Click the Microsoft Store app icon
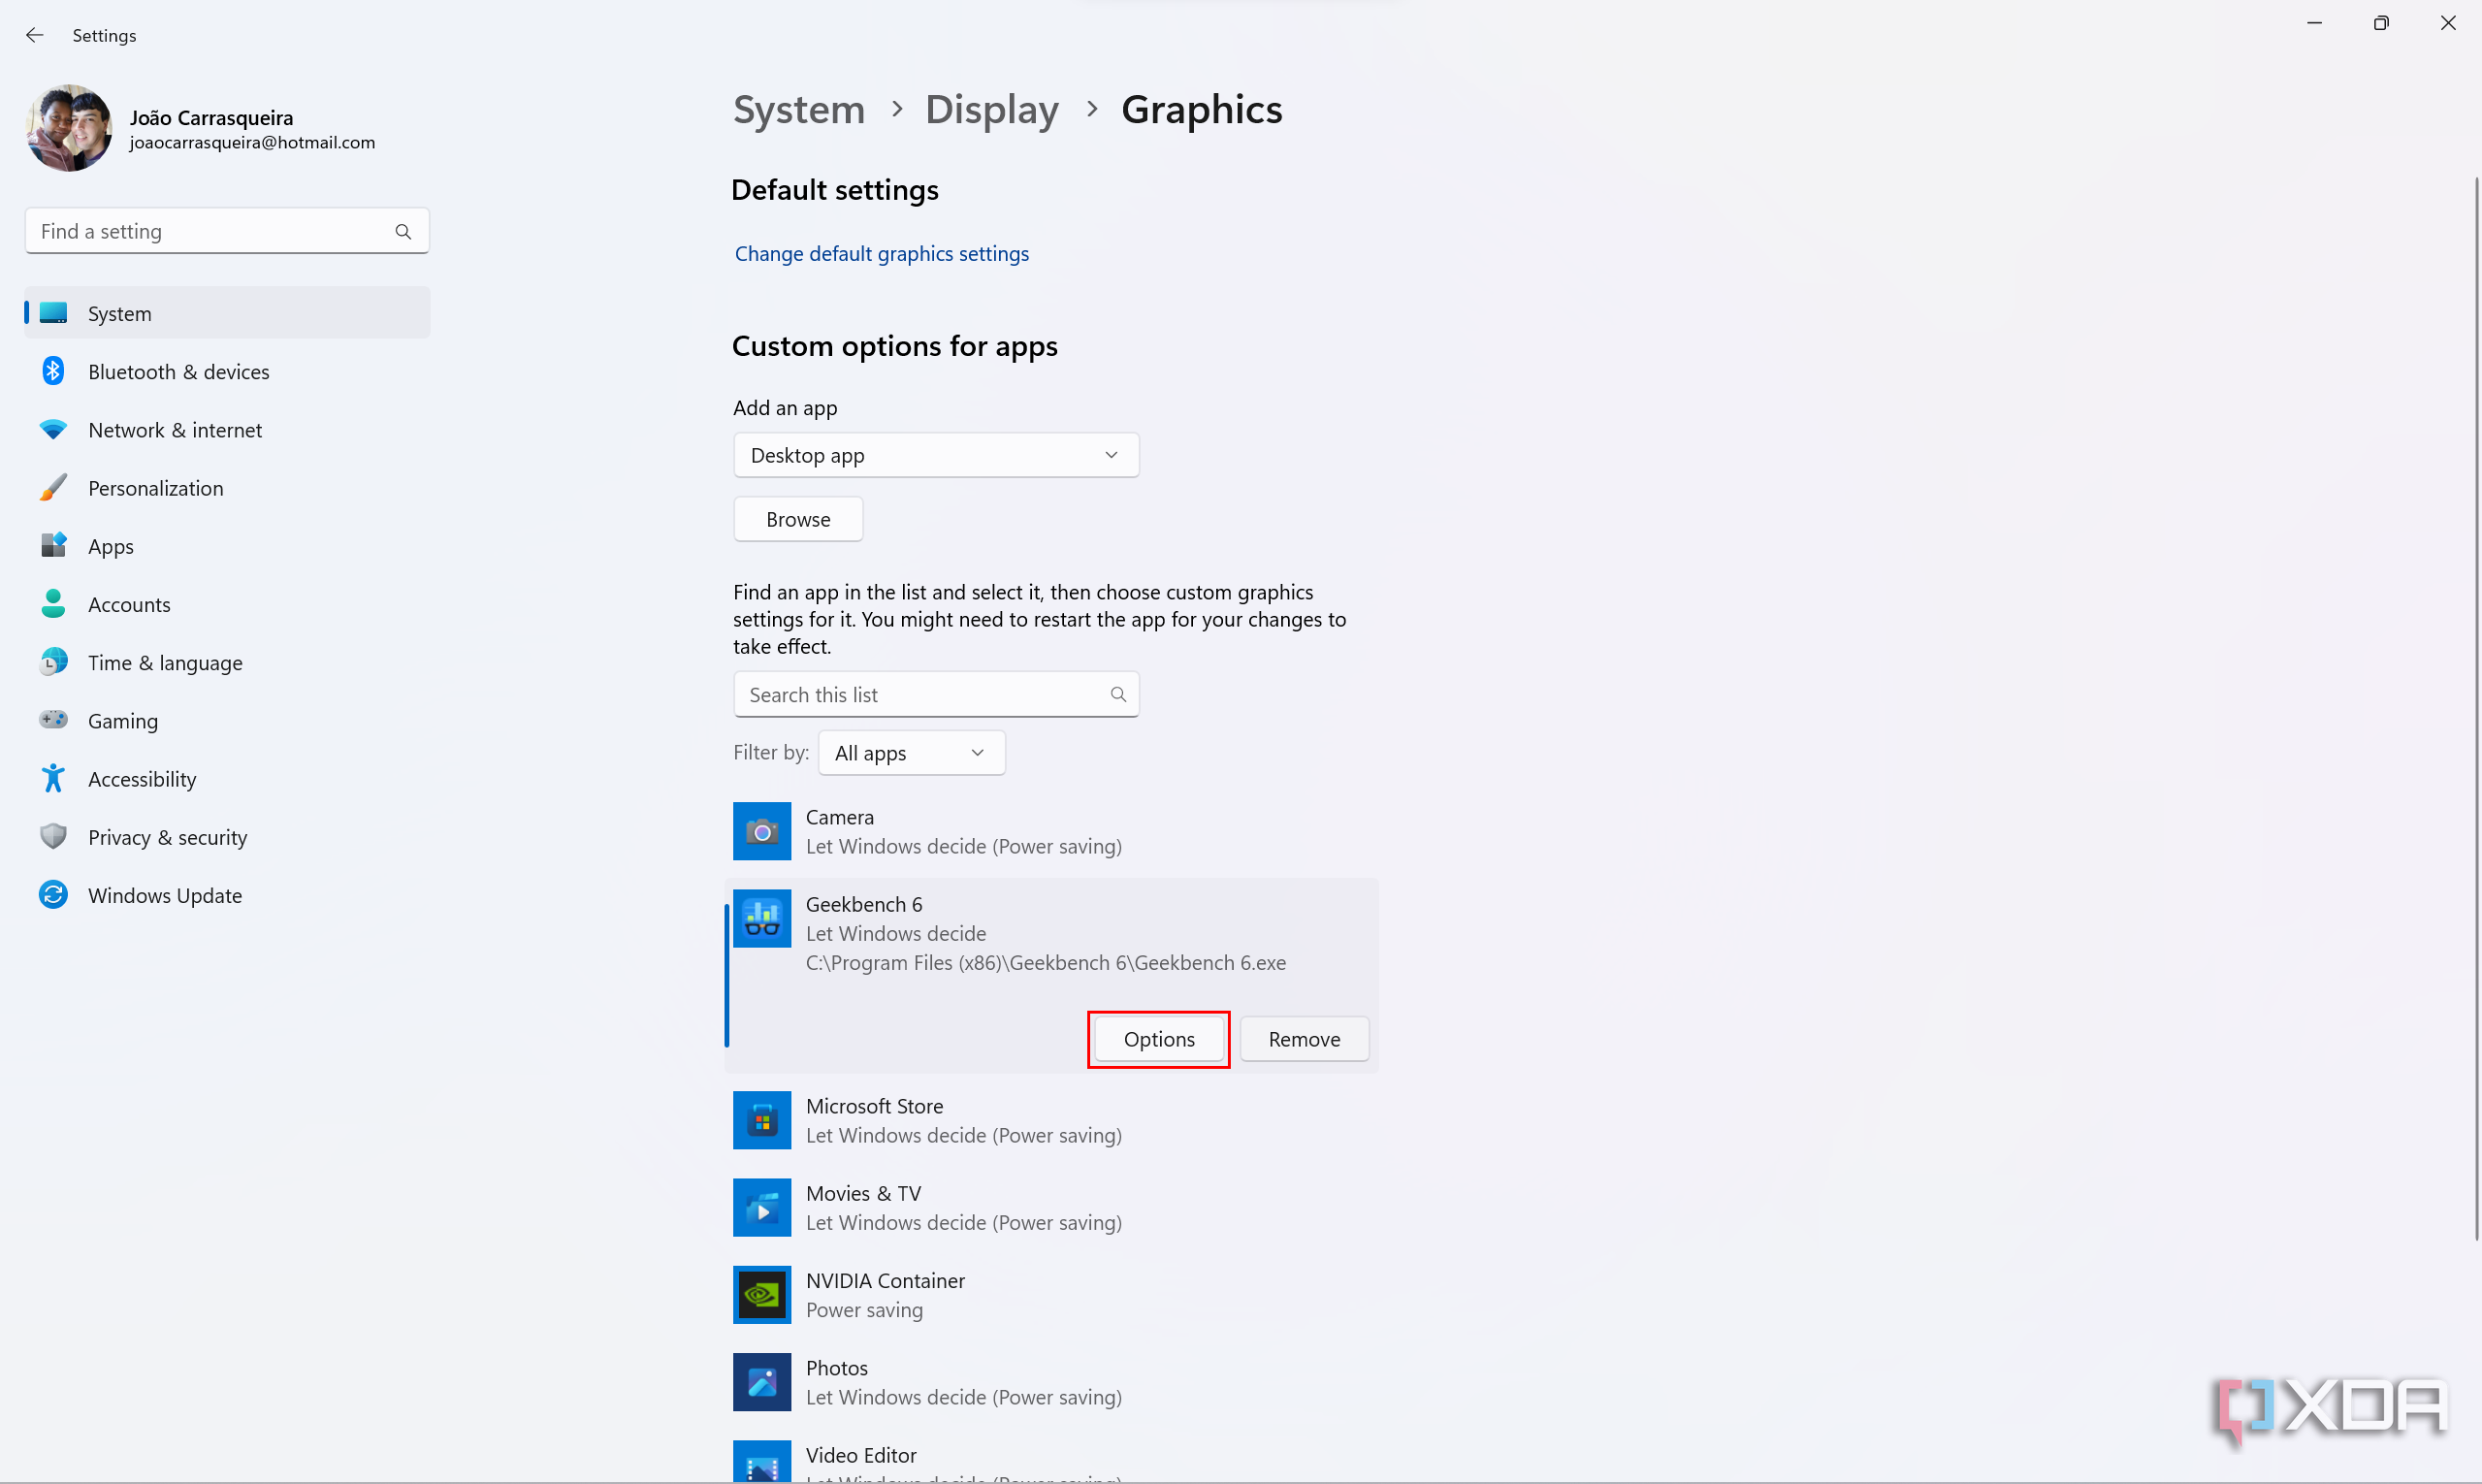Viewport: 2482px width, 1484px height. pyautogui.click(x=761, y=1120)
